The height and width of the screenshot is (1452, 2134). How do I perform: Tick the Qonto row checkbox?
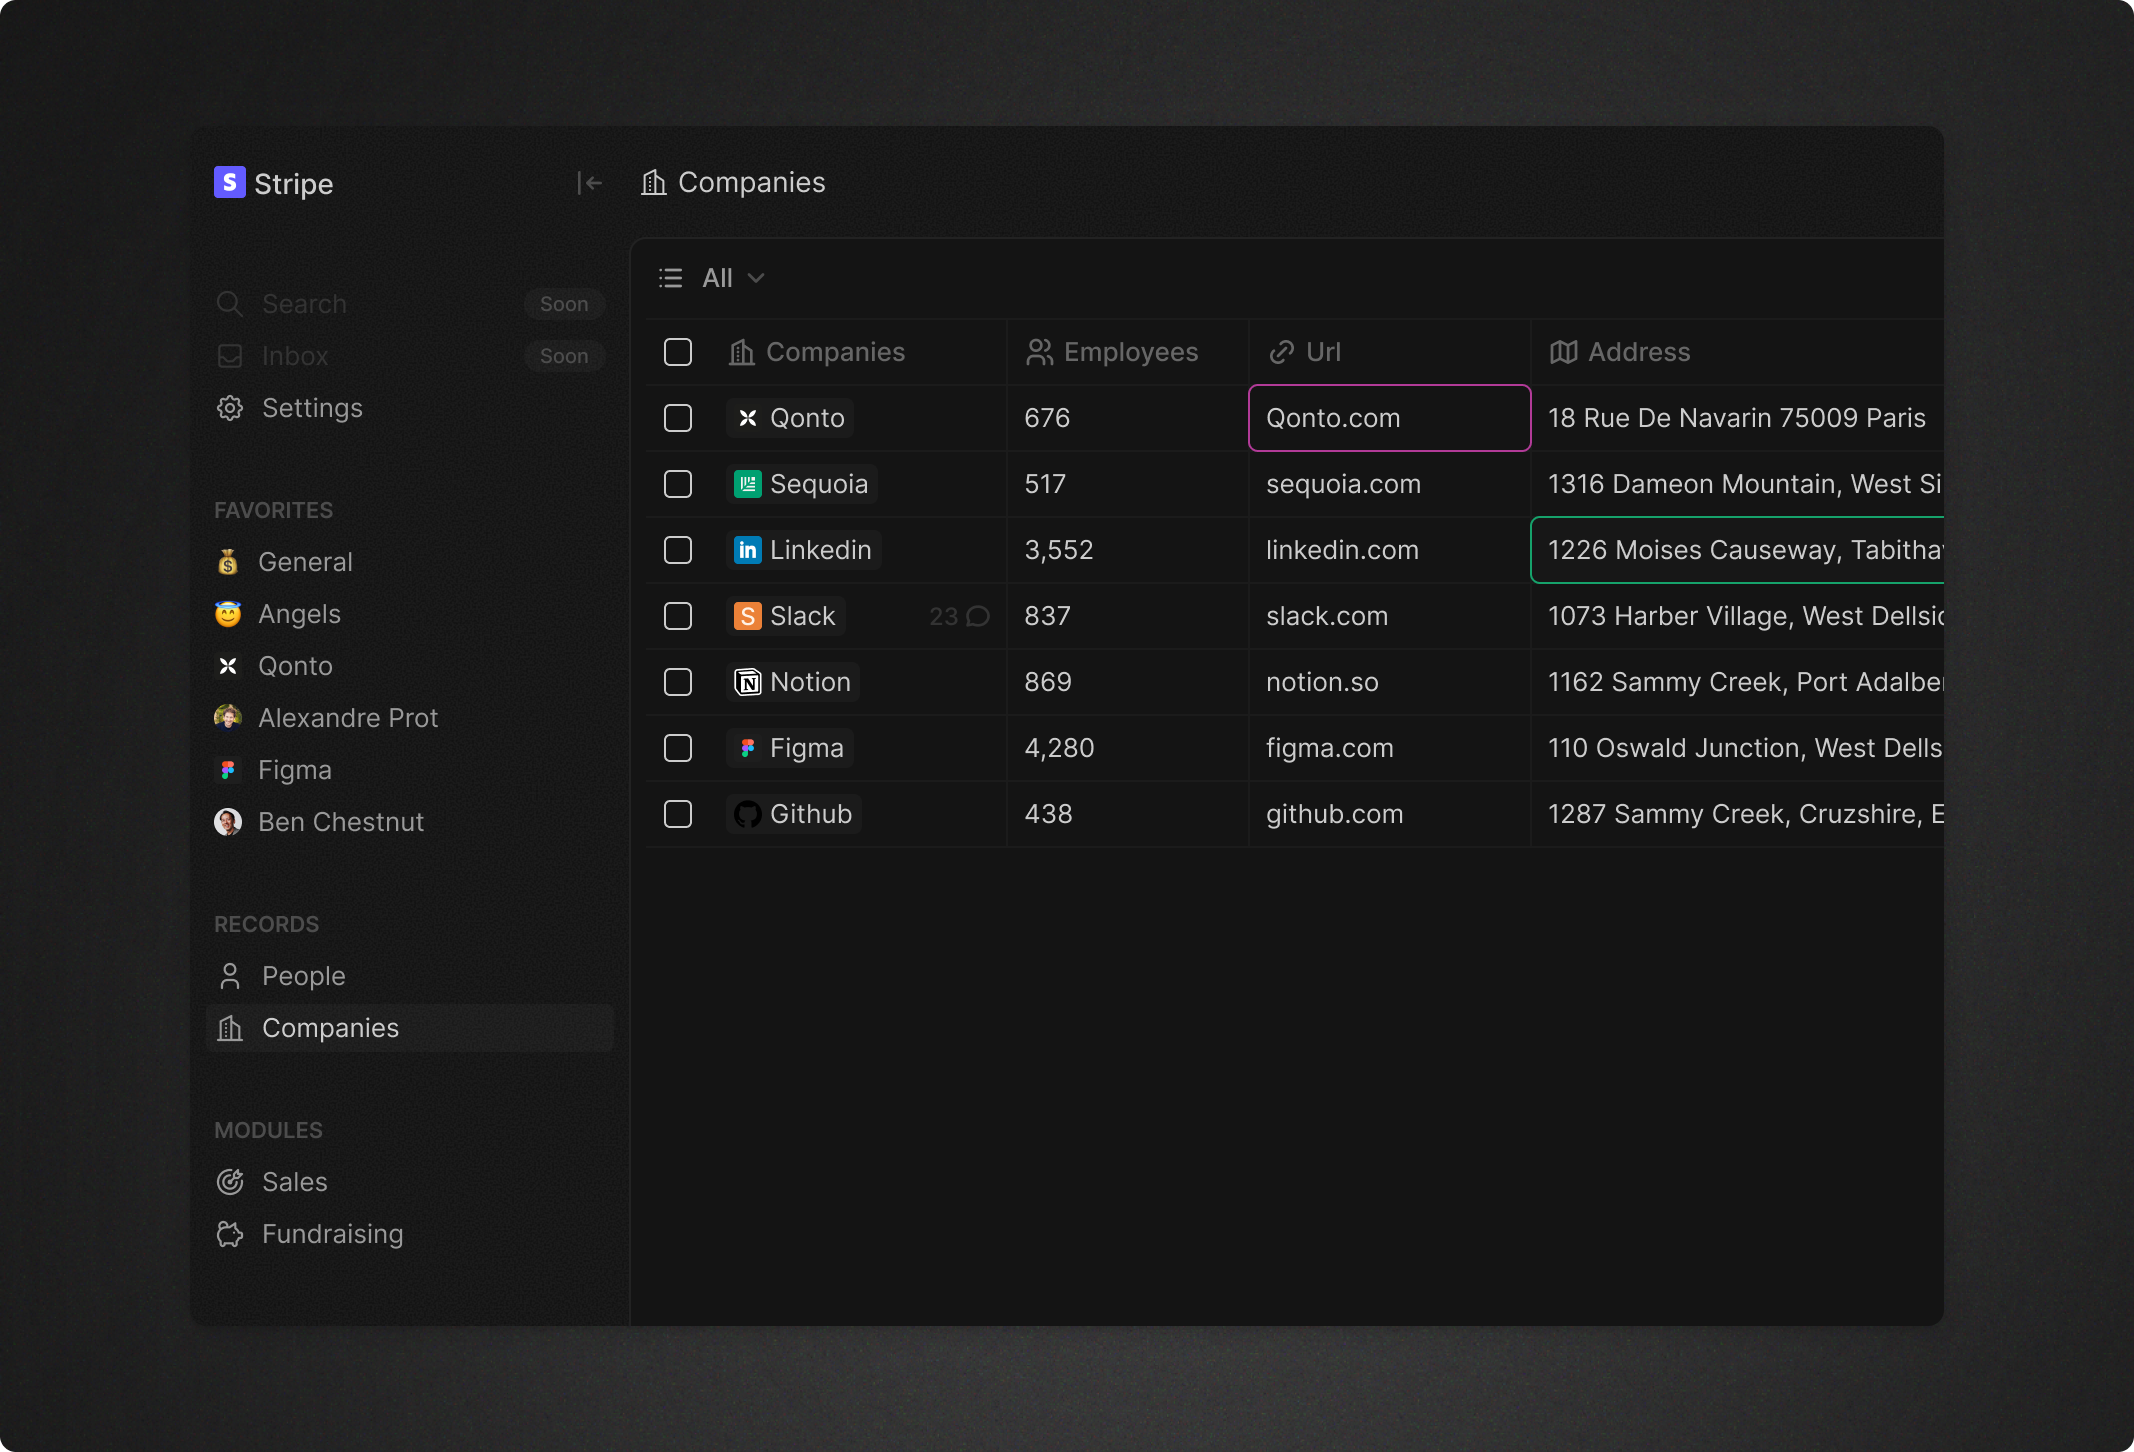678,418
